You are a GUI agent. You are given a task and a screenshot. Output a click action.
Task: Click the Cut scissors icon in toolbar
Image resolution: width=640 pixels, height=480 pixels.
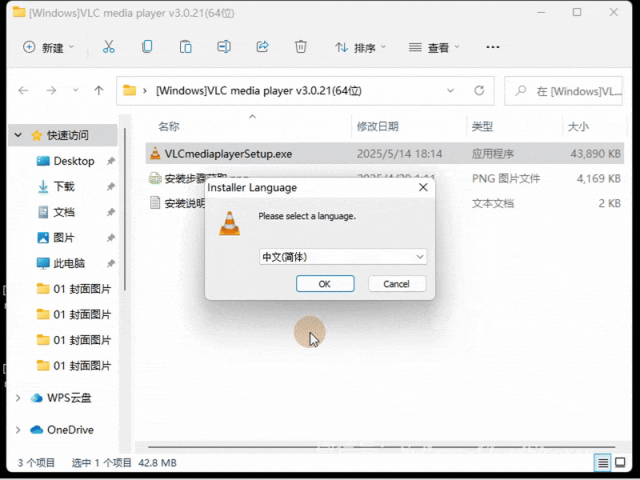[x=109, y=47]
